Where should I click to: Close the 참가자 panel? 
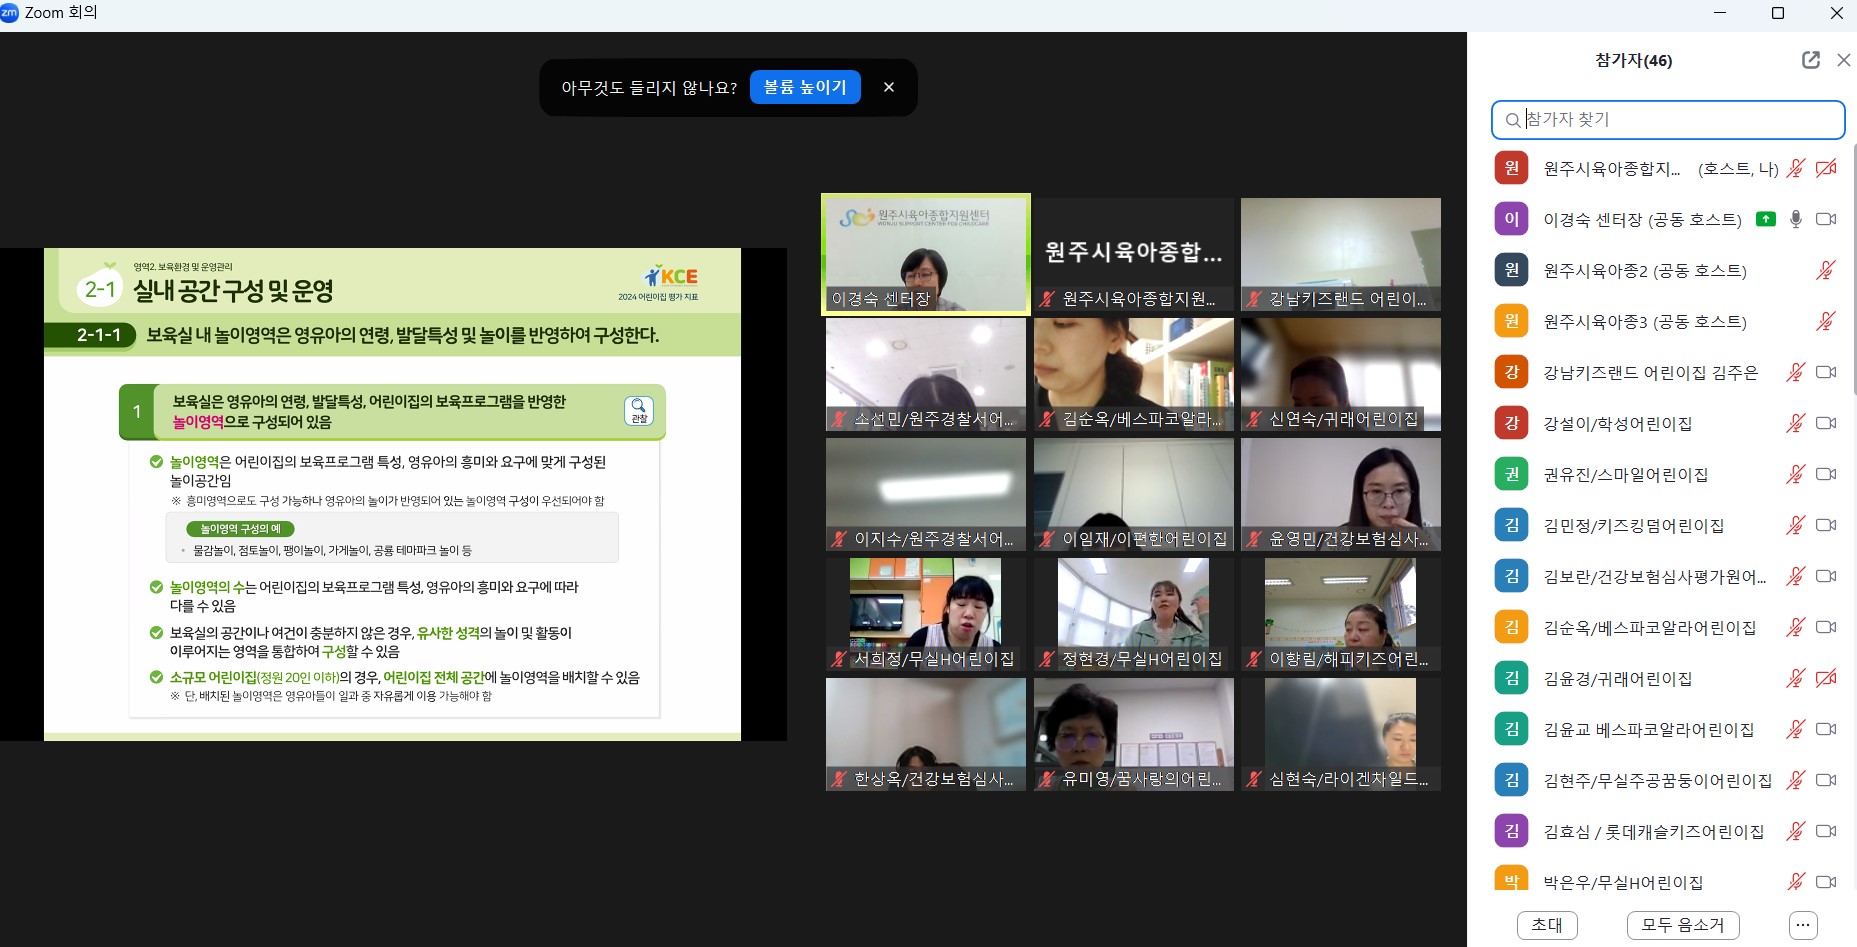1843,60
